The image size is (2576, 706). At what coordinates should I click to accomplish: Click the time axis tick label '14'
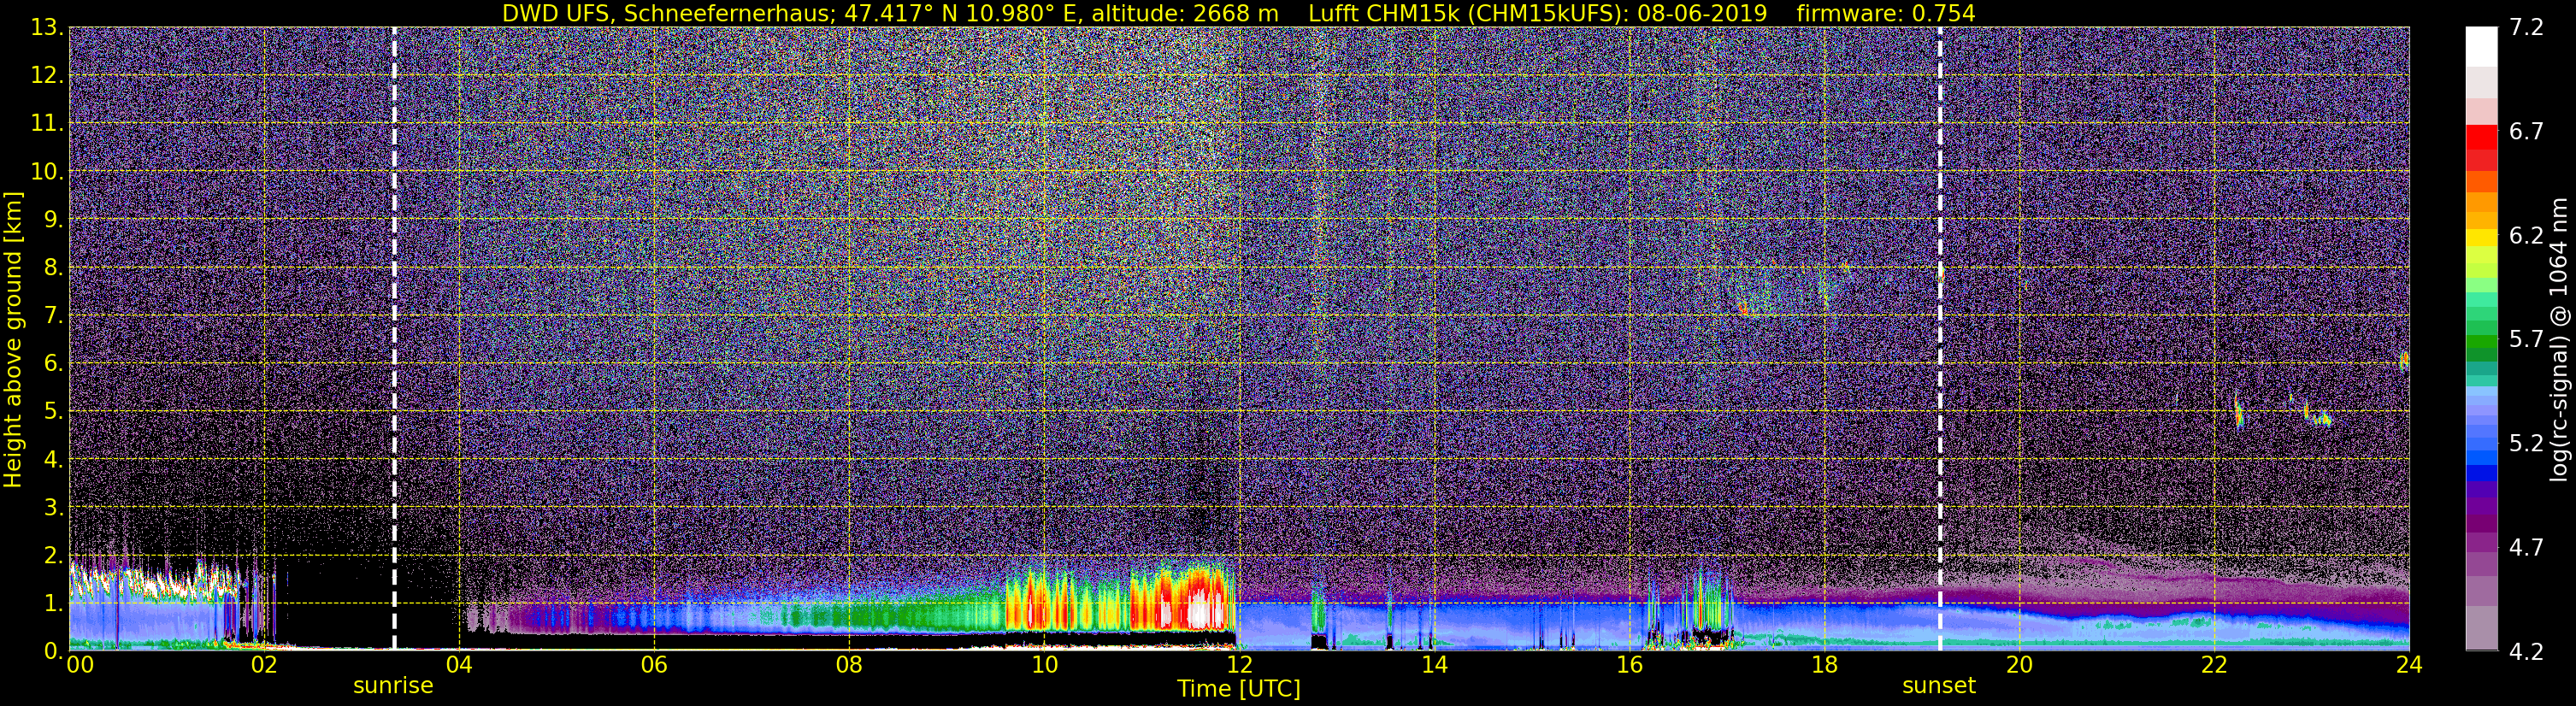point(1434,666)
